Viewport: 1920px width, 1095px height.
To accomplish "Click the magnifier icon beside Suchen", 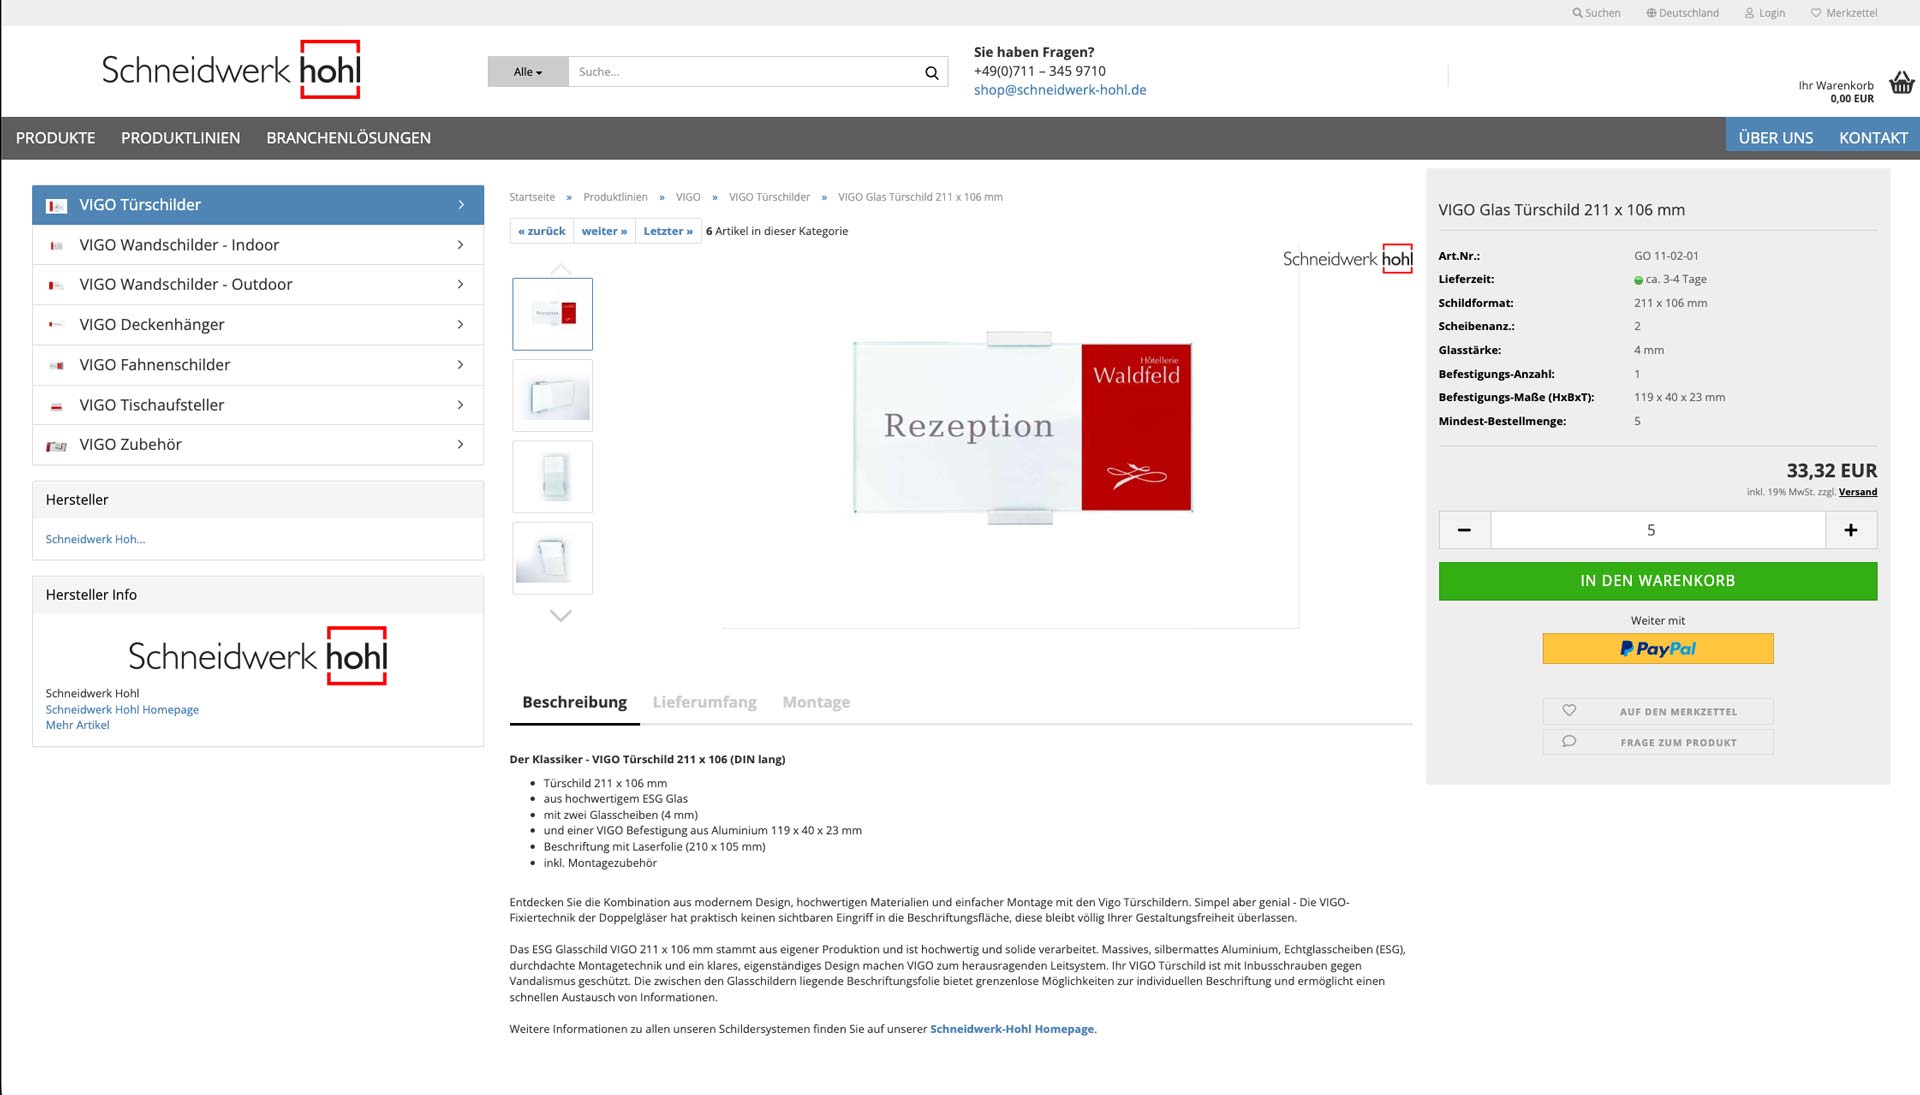I will 1577,13.
